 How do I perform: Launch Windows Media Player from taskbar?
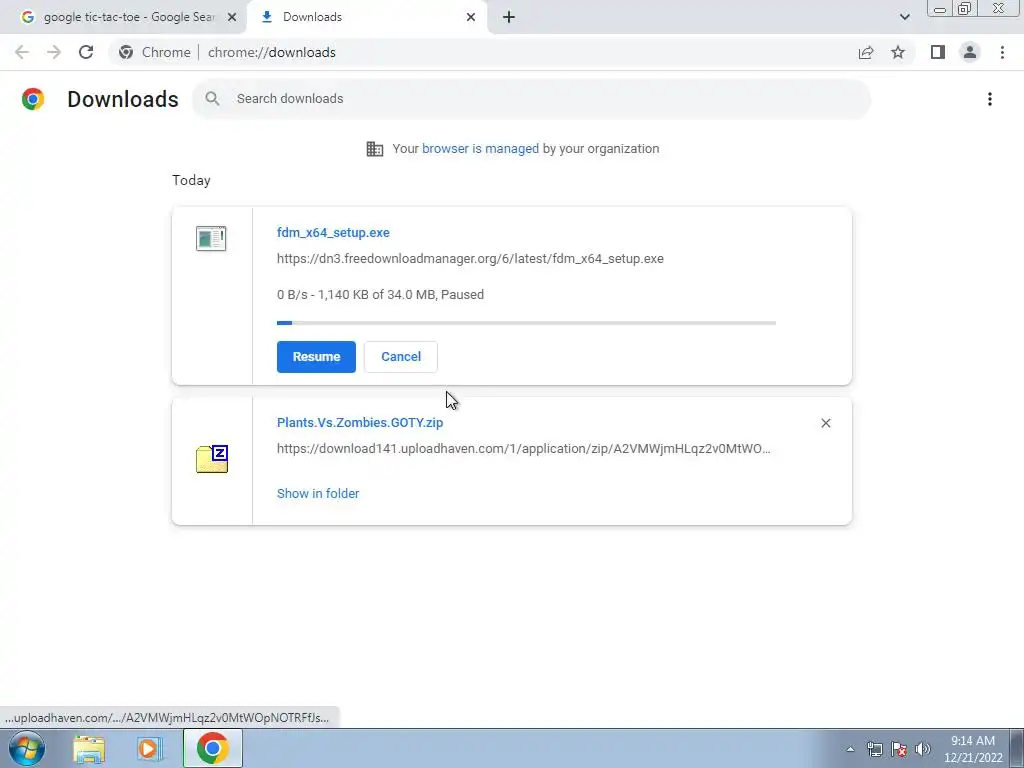coord(150,749)
